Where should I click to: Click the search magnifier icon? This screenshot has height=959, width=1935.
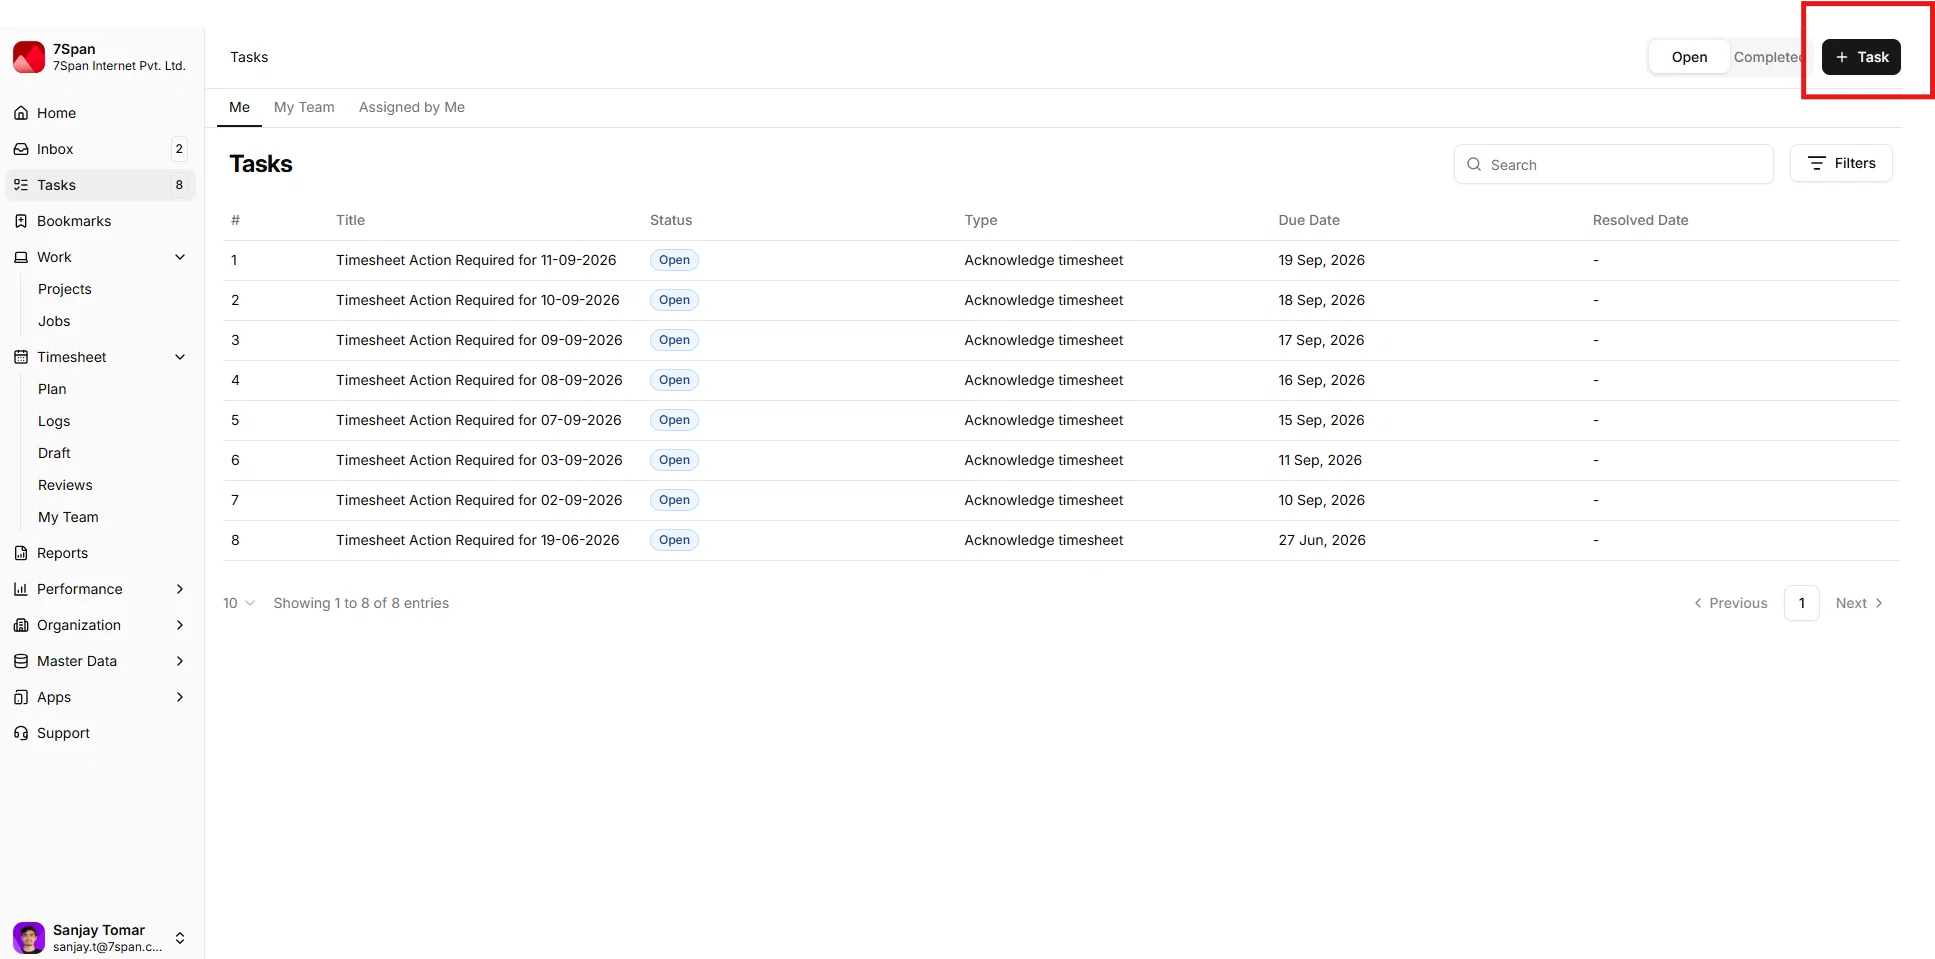click(x=1474, y=164)
